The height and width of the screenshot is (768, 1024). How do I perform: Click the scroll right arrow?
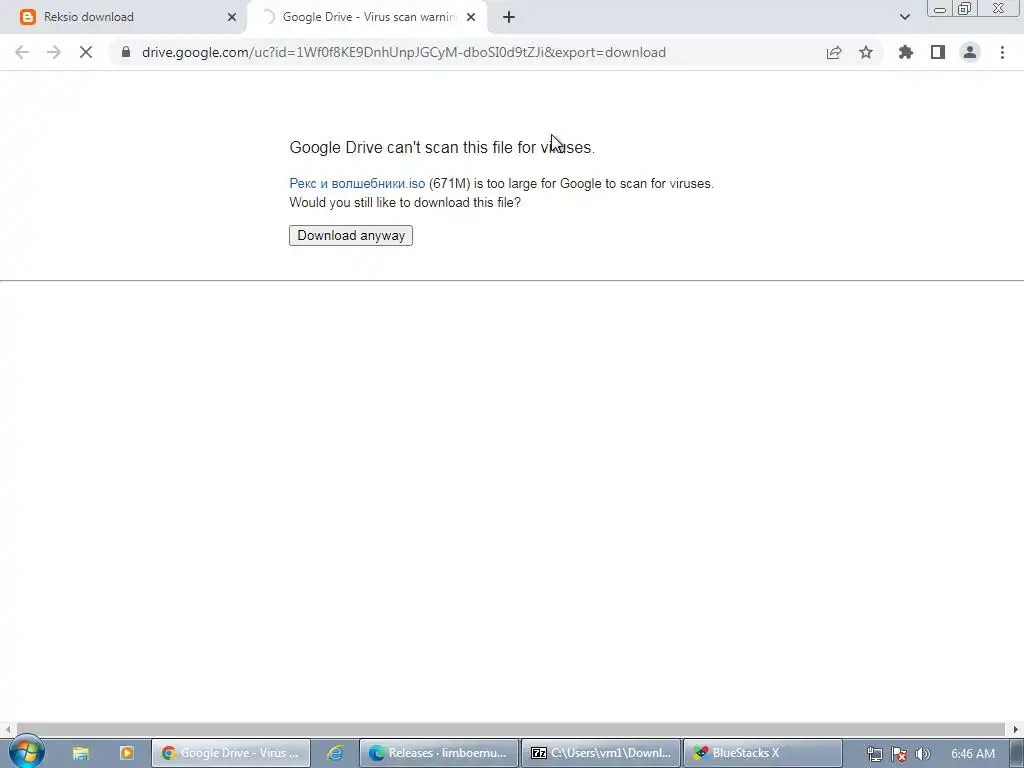(1016, 729)
